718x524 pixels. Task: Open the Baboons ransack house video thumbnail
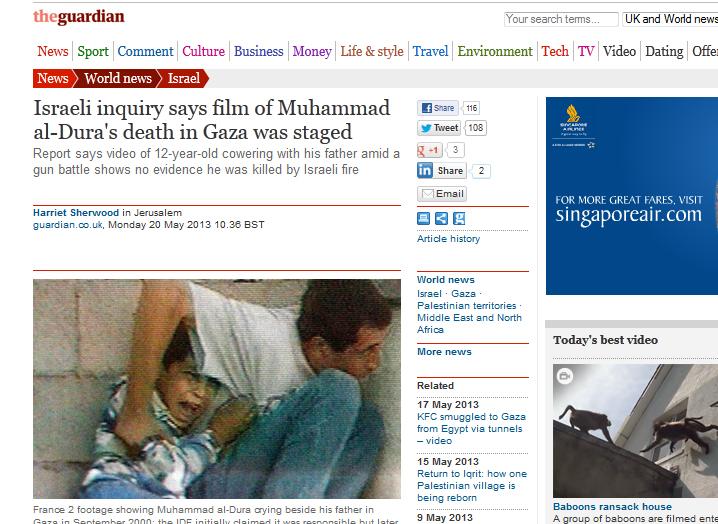(x=635, y=431)
